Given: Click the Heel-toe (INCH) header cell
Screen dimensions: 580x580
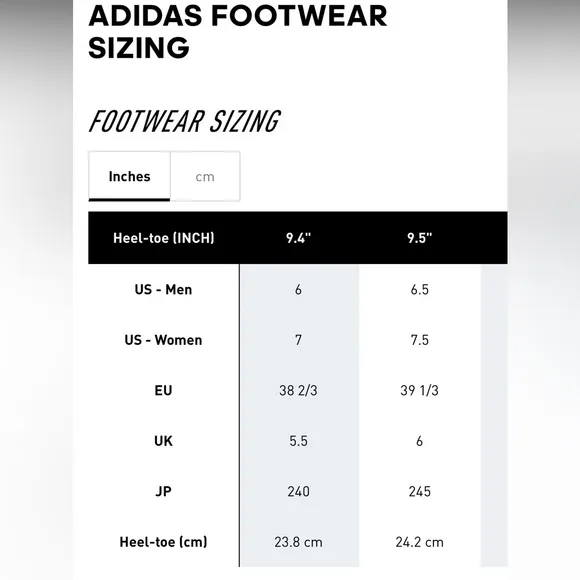Looking at the screenshot, I should [x=163, y=238].
